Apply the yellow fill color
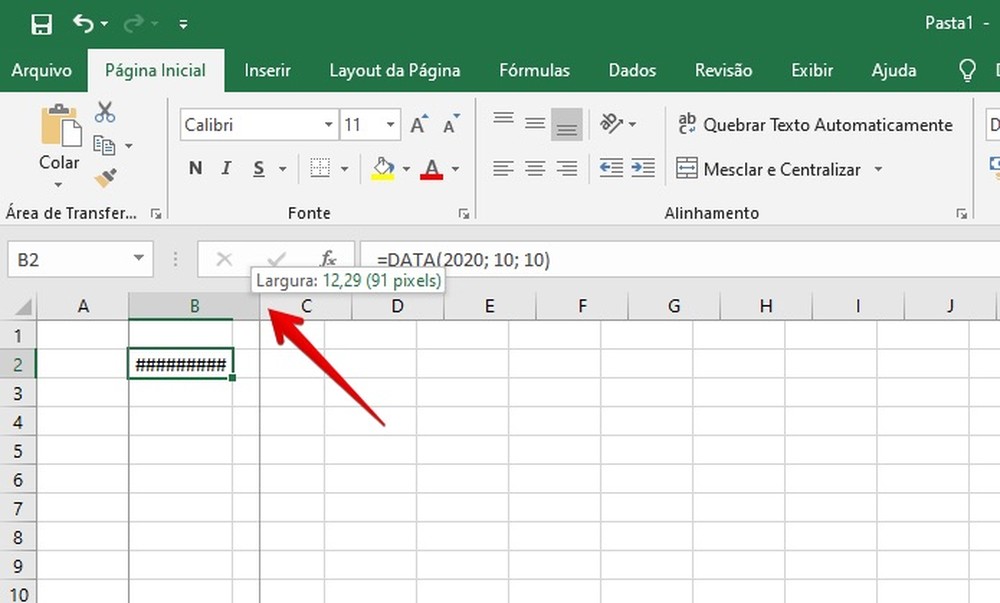1000x603 pixels. tap(383, 169)
